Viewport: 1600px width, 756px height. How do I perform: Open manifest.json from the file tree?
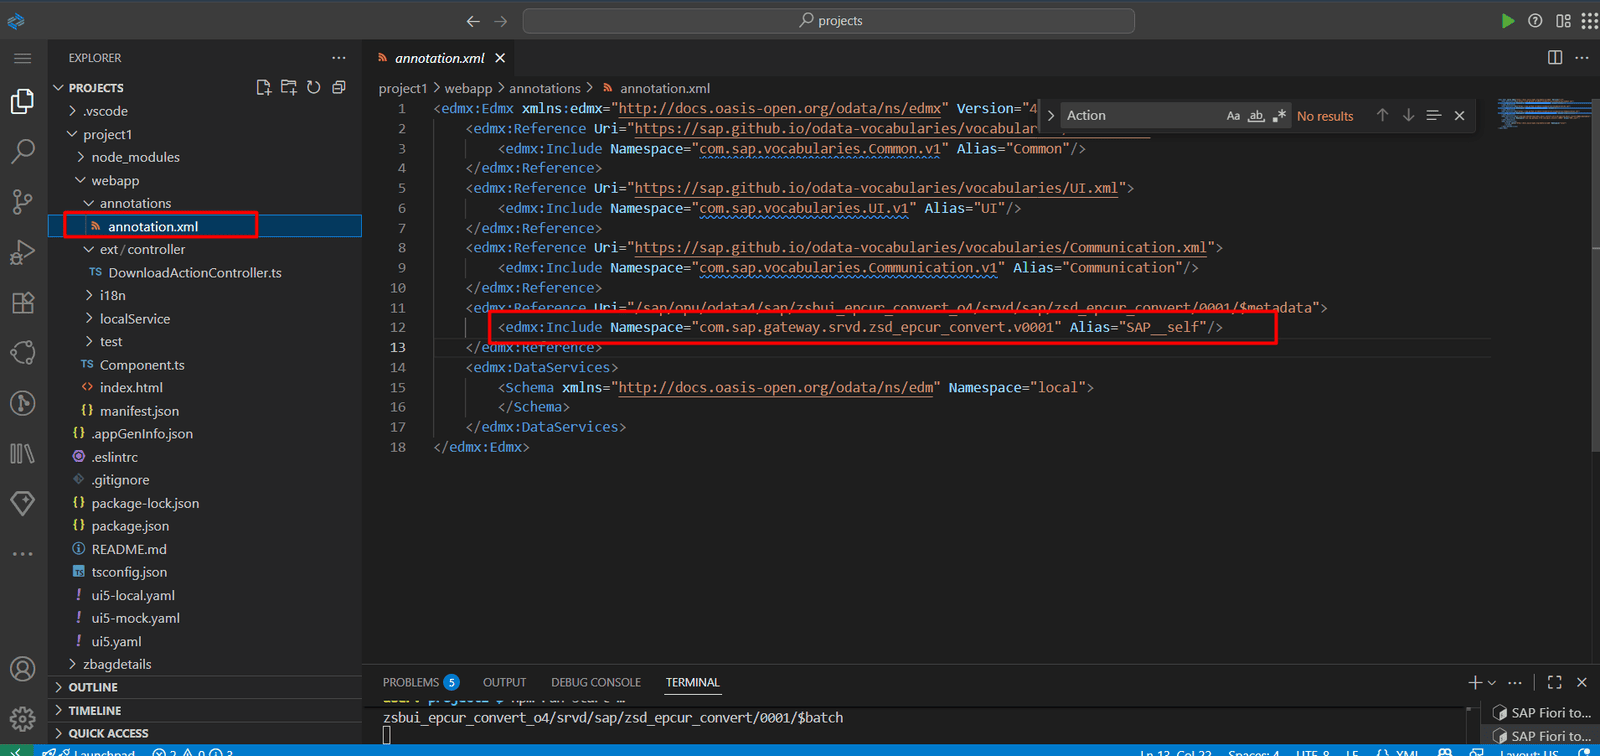(x=139, y=411)
